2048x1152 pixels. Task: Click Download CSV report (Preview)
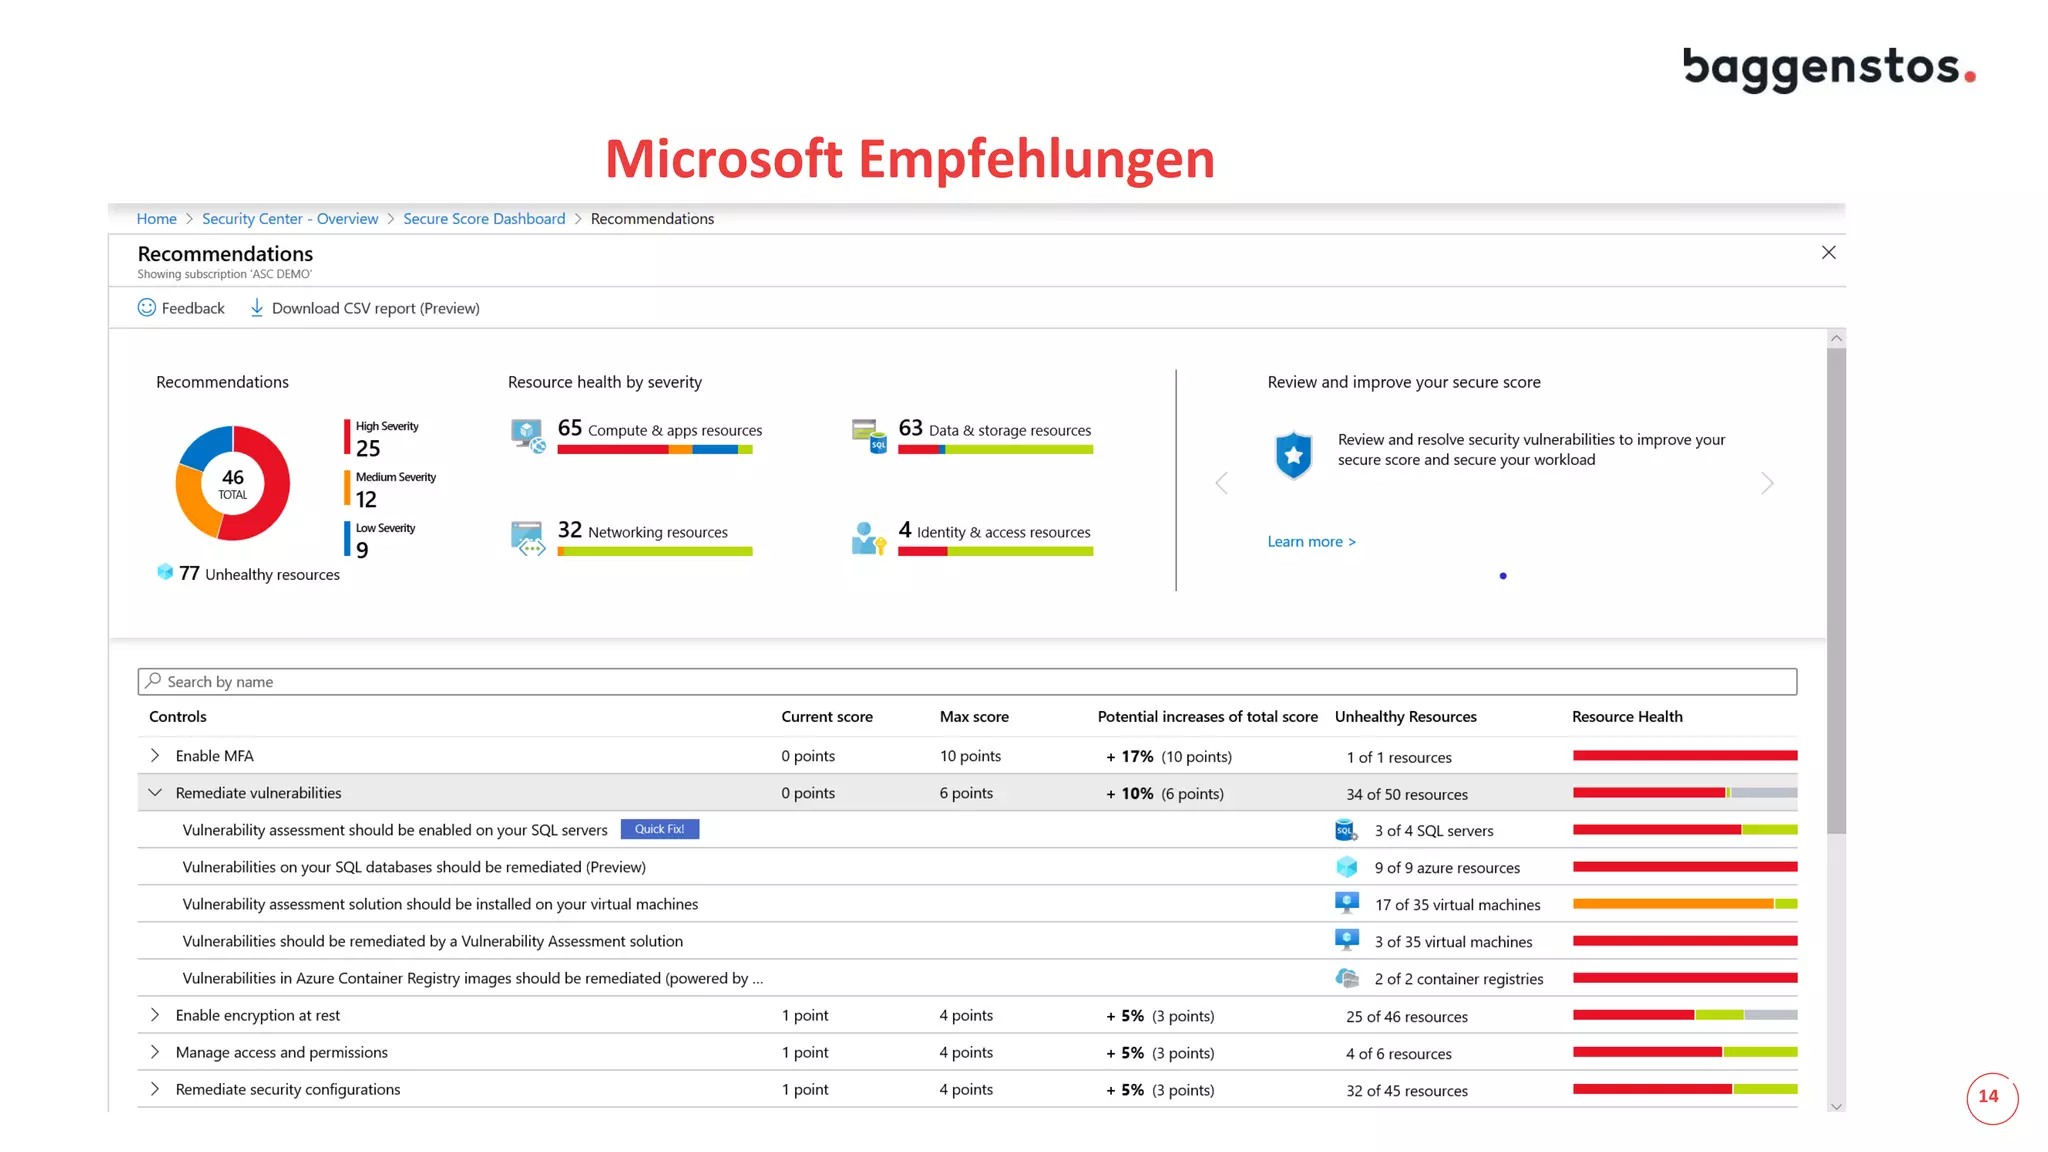365,307
